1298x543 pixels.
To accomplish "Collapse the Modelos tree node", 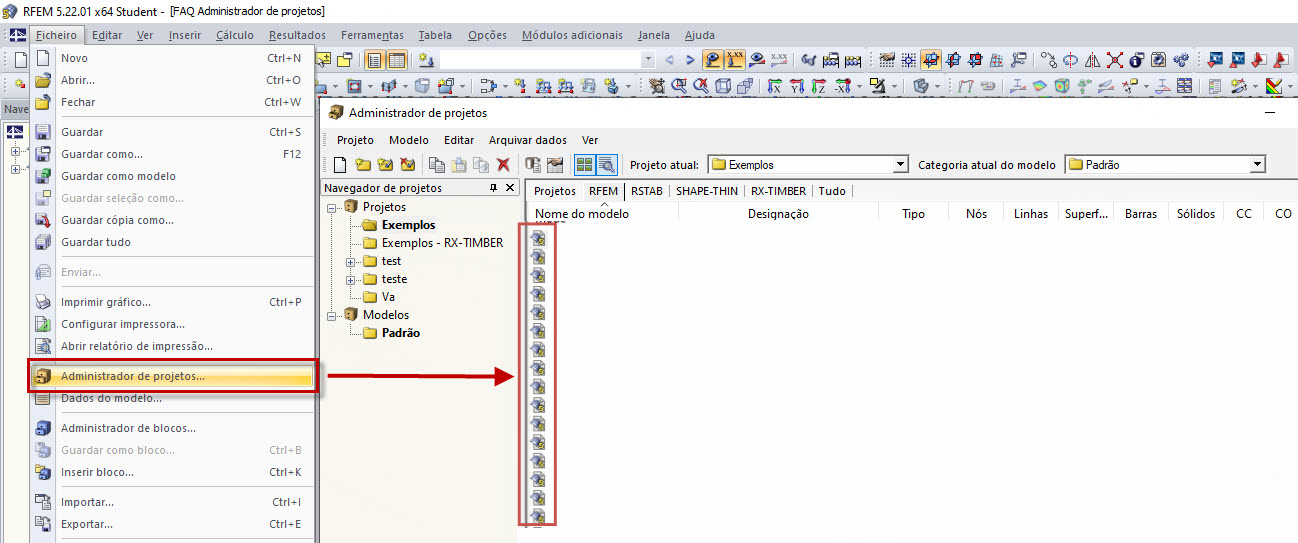I will click(x=331, y=315).
